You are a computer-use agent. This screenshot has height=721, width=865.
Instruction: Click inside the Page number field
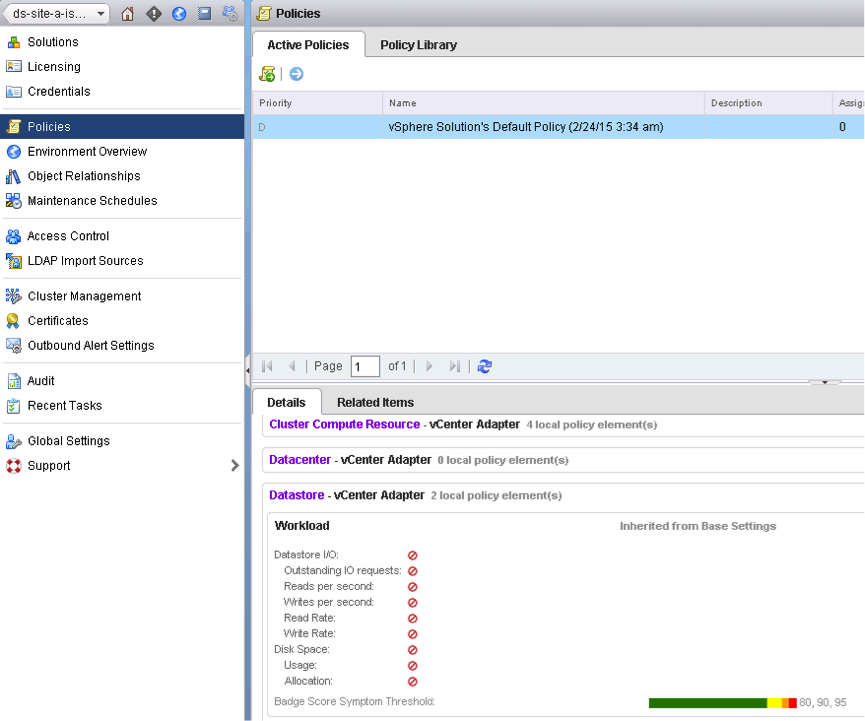366,366
